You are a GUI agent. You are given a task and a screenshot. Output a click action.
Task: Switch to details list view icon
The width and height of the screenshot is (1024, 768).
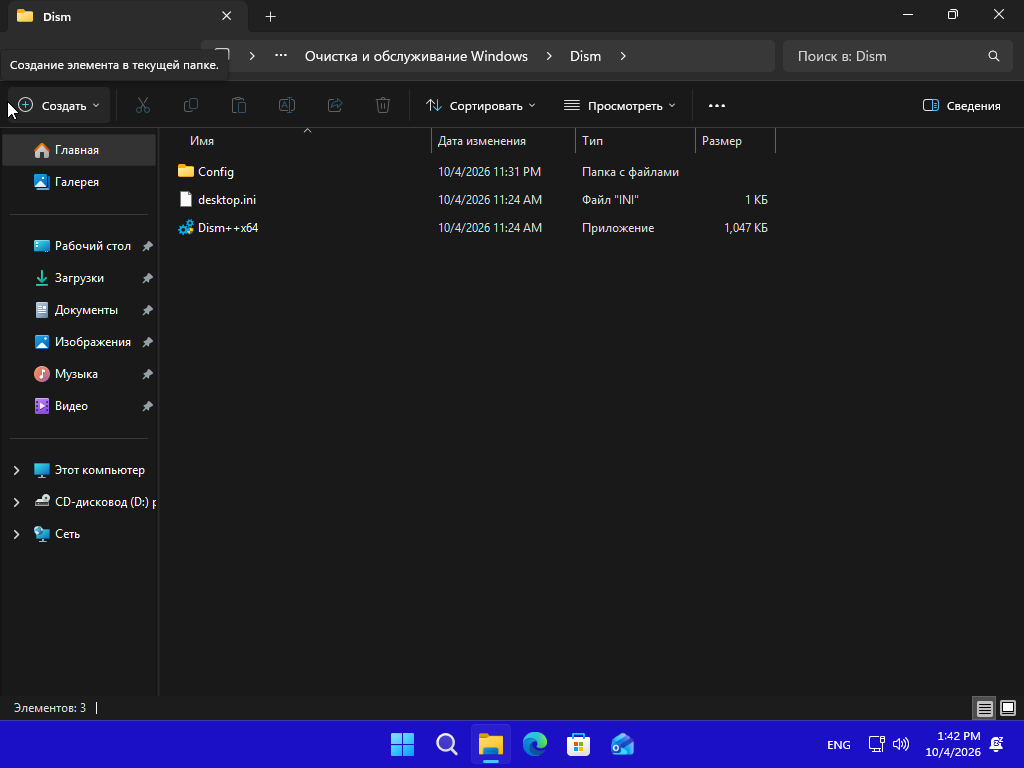[984, 708]
